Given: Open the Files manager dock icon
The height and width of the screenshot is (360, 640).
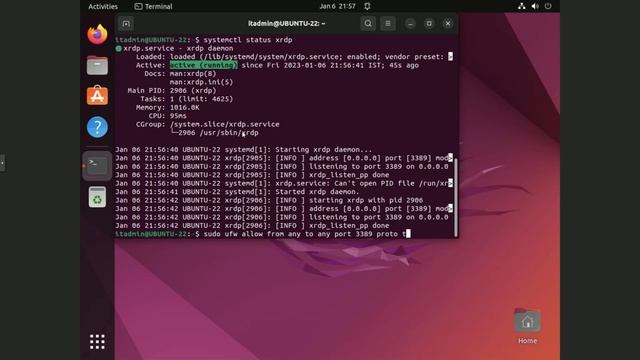Looking at the screenshot, I should (x=97, y=65).
